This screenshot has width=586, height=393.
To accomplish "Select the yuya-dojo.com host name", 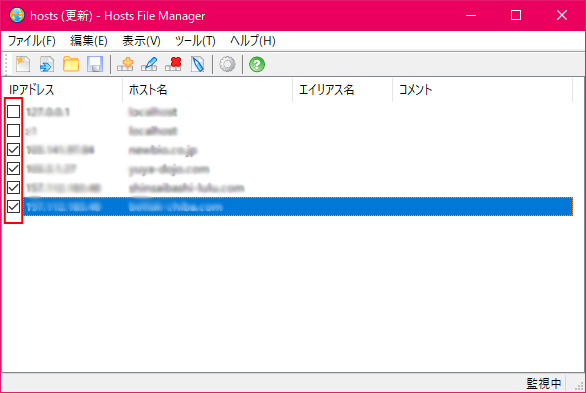I will pos(169,169).
